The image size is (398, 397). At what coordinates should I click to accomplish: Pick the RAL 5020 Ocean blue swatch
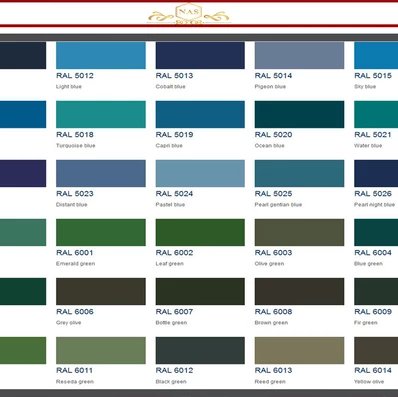[299, 114]
